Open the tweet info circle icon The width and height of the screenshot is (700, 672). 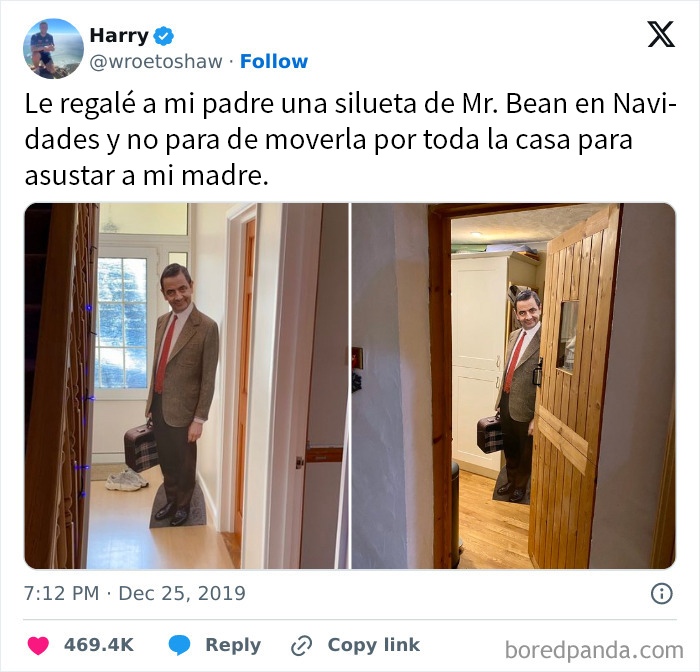coord(662,594)
